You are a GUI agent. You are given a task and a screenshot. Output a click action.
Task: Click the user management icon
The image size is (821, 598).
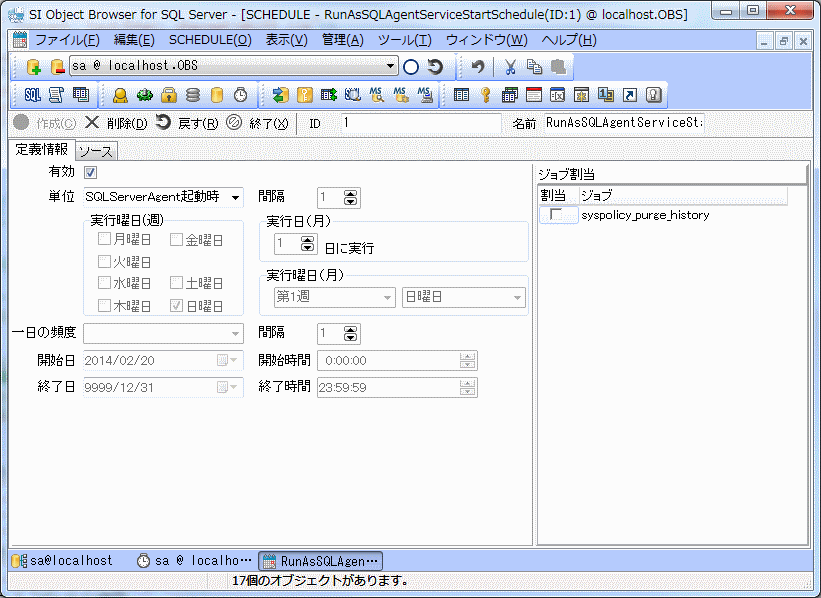120,95
